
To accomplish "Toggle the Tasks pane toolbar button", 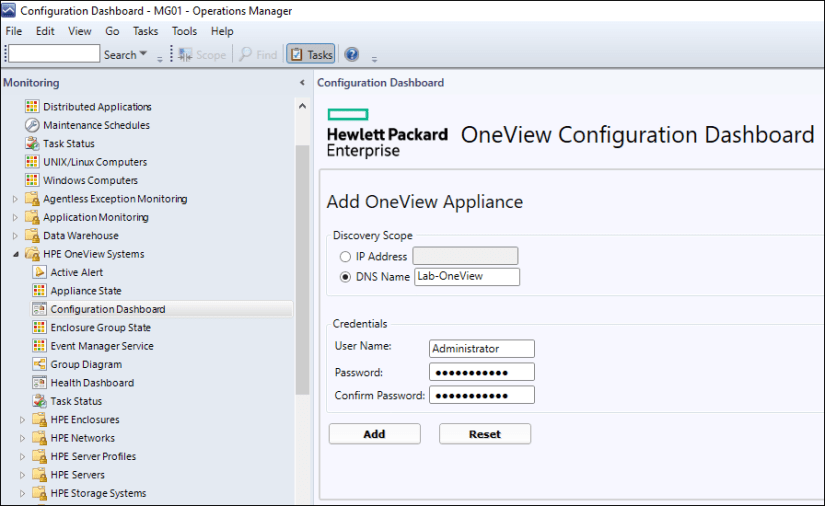I will tap(310, 54).
